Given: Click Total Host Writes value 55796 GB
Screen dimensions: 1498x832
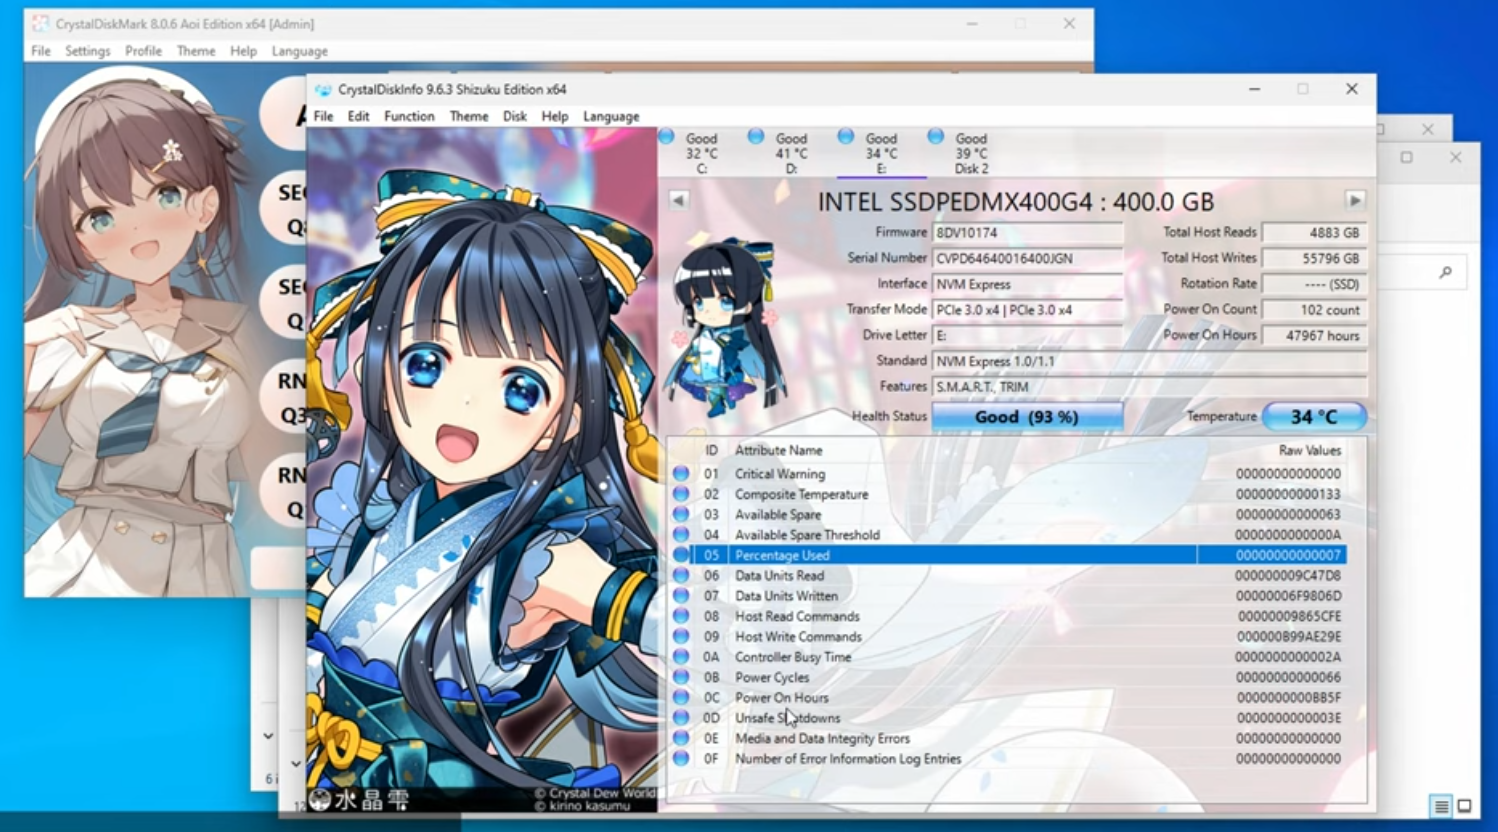Looking at the screenshot, I should coord(1314,258).
